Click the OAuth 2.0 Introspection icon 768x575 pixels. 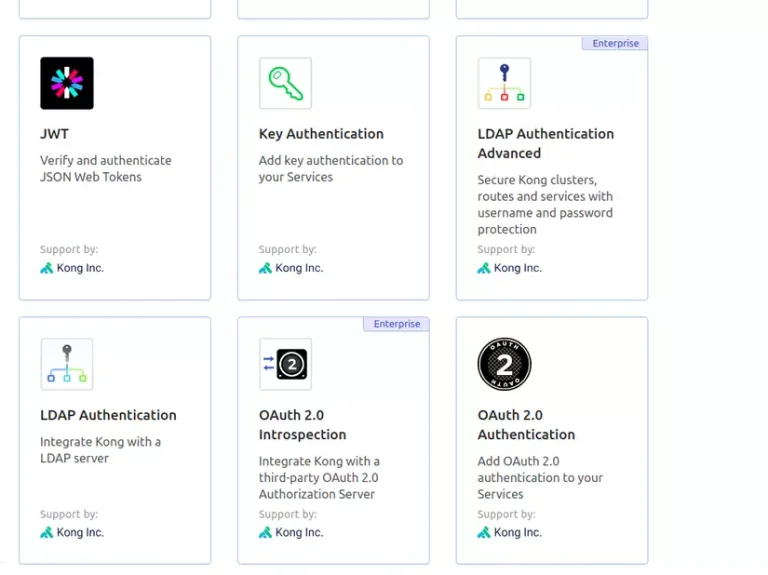(285, 364)
